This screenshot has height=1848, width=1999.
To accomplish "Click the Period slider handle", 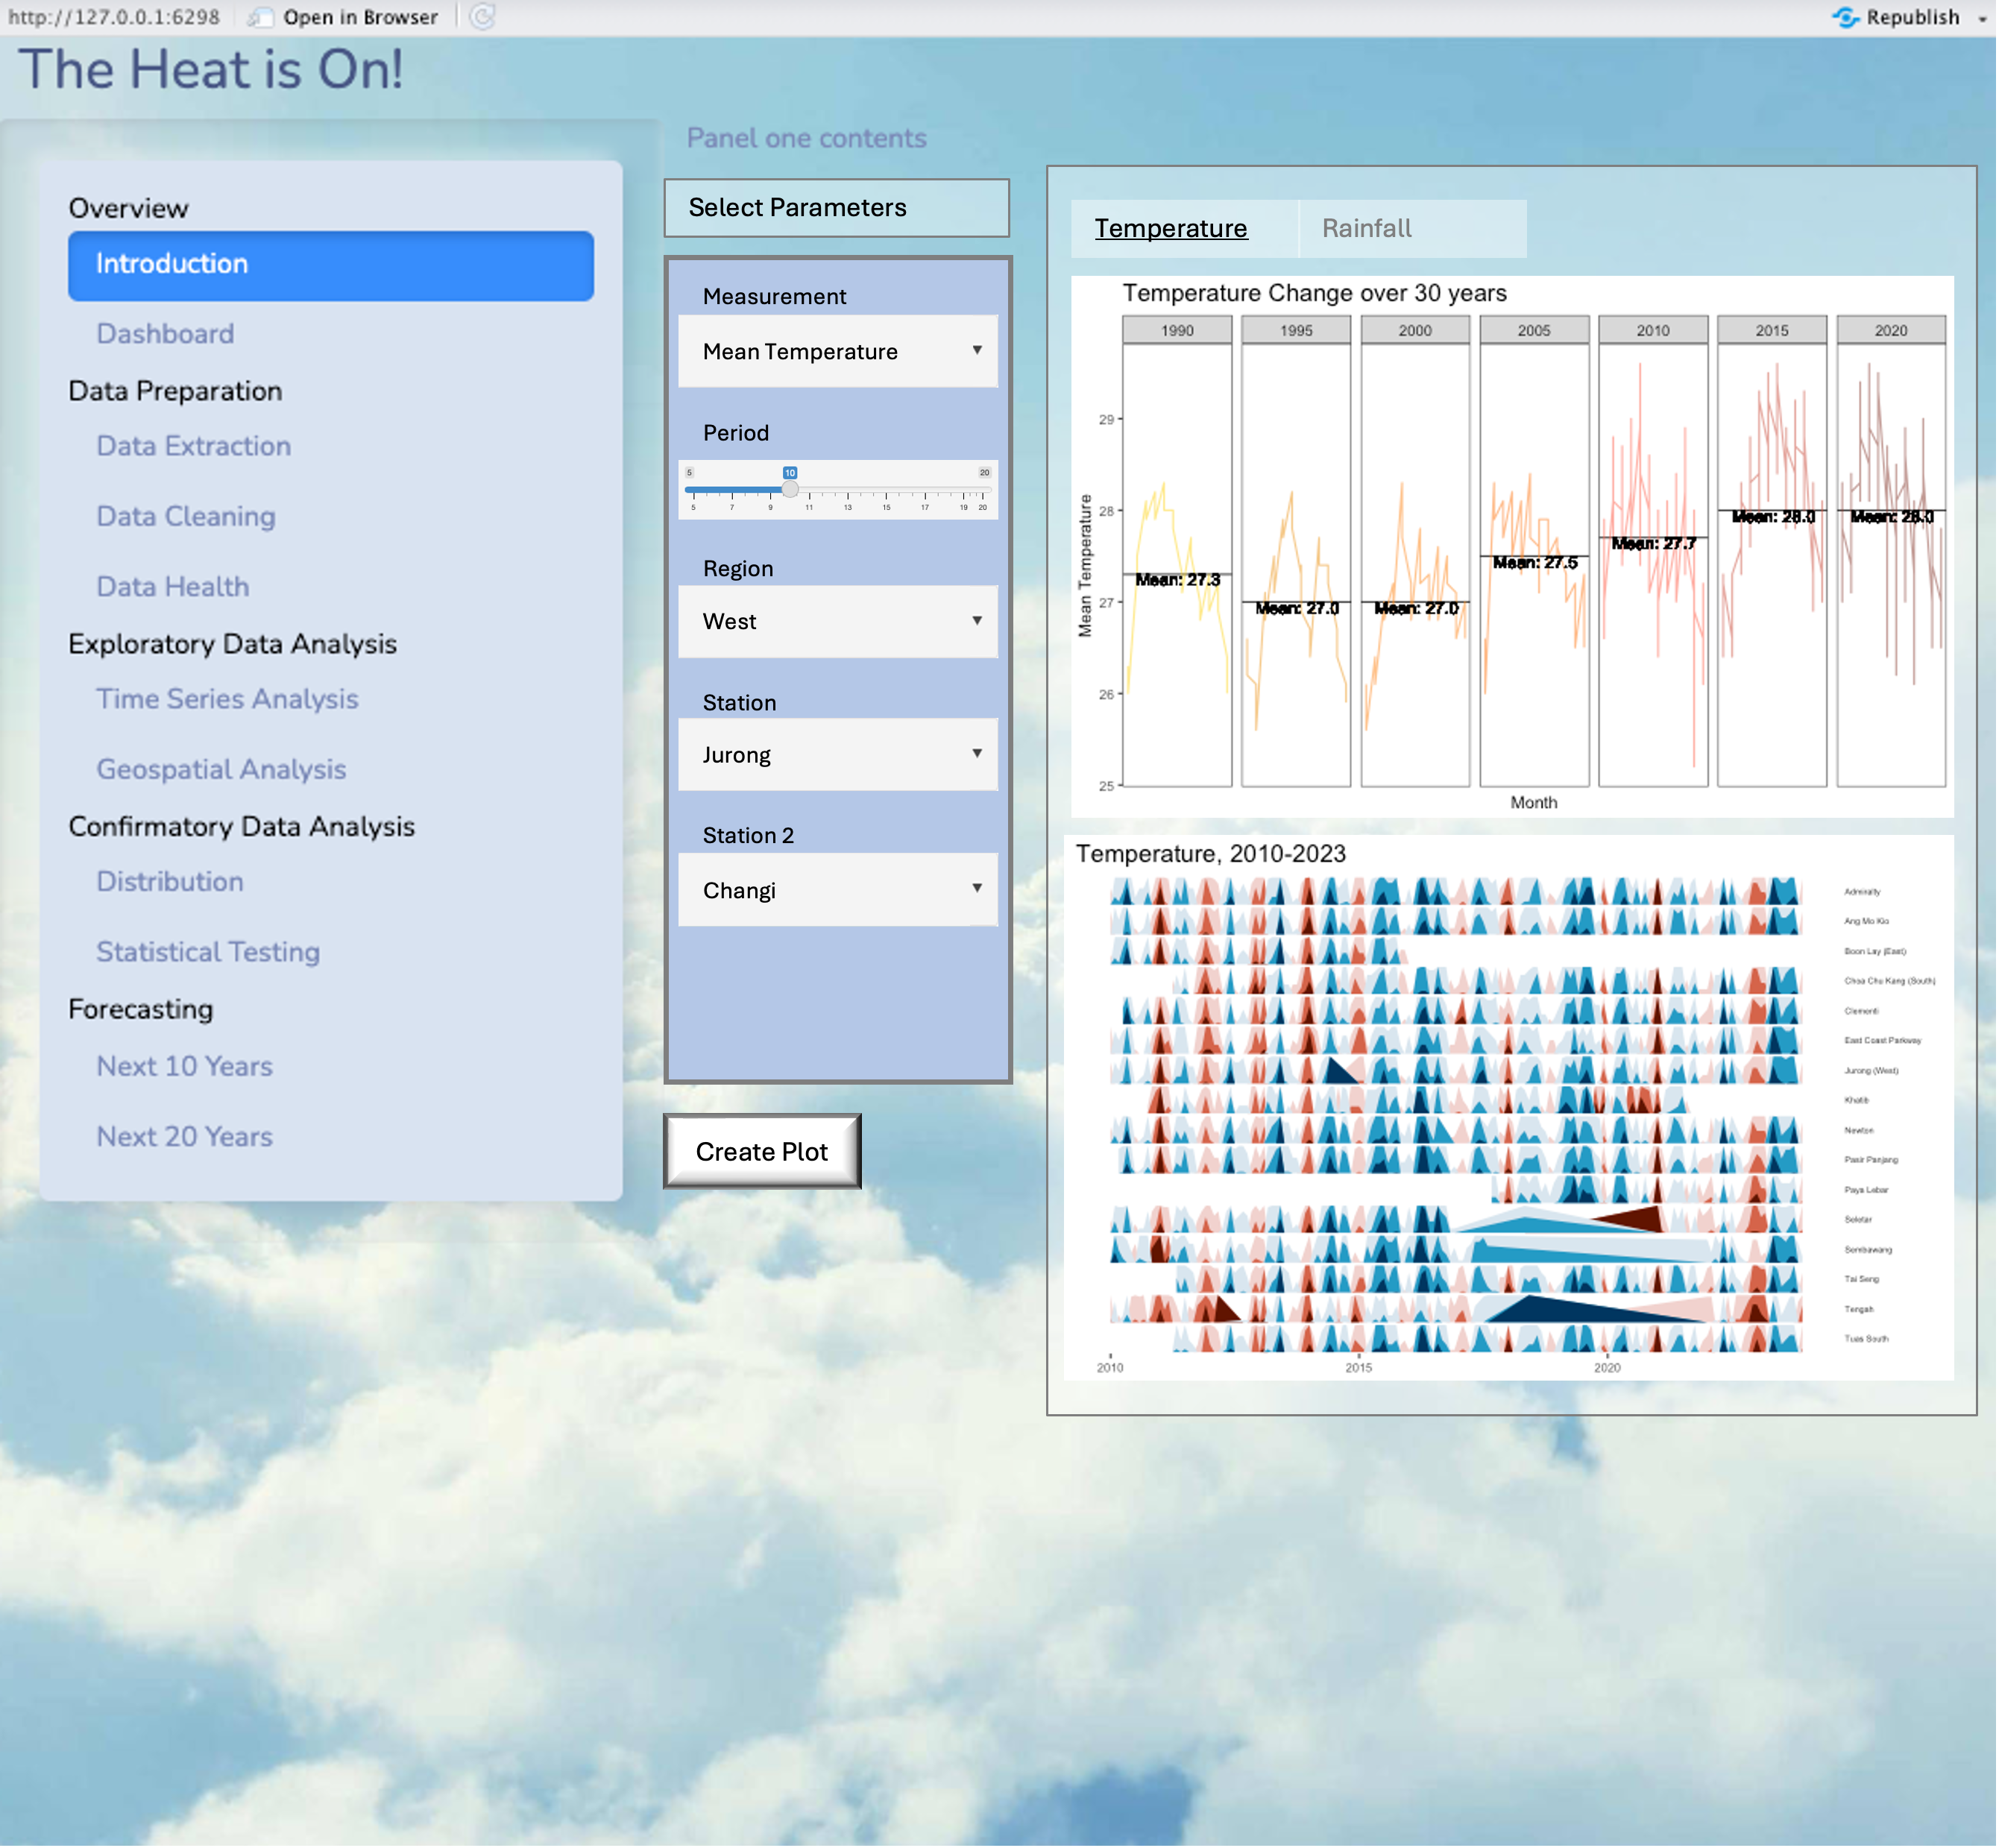I will 790,489.
